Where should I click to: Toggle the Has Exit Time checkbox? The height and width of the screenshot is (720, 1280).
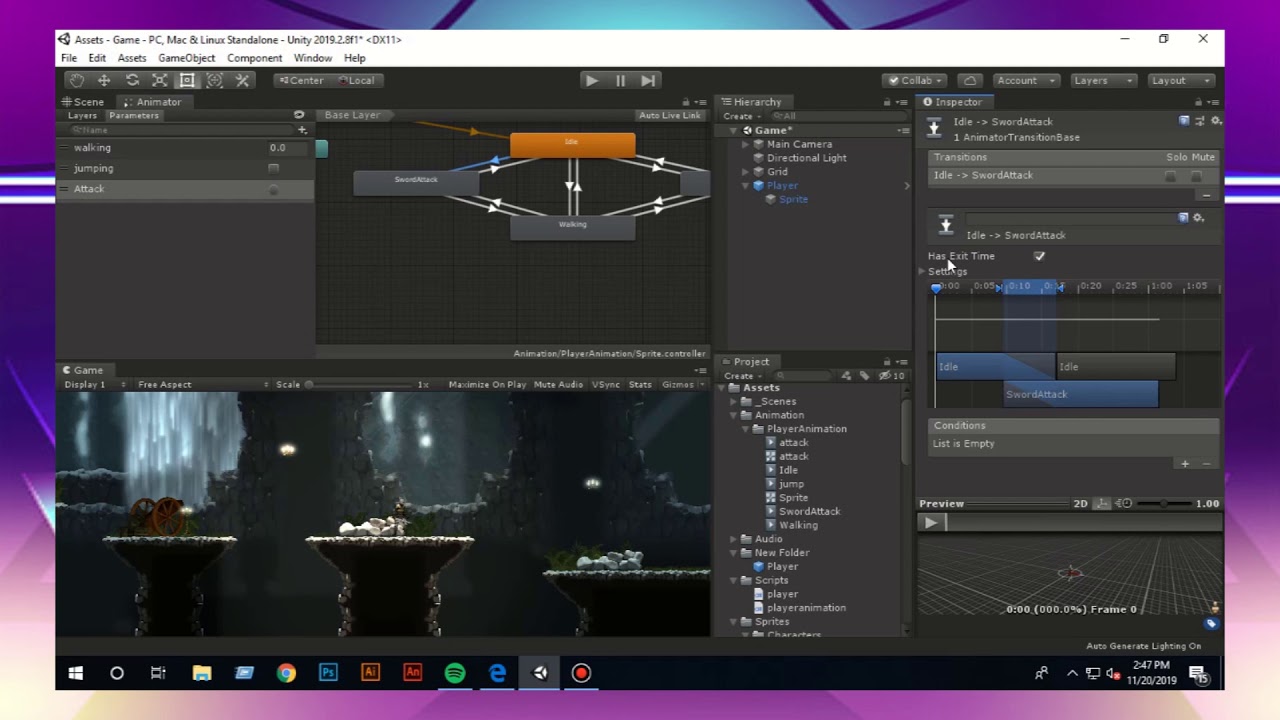coord(1039,256)
